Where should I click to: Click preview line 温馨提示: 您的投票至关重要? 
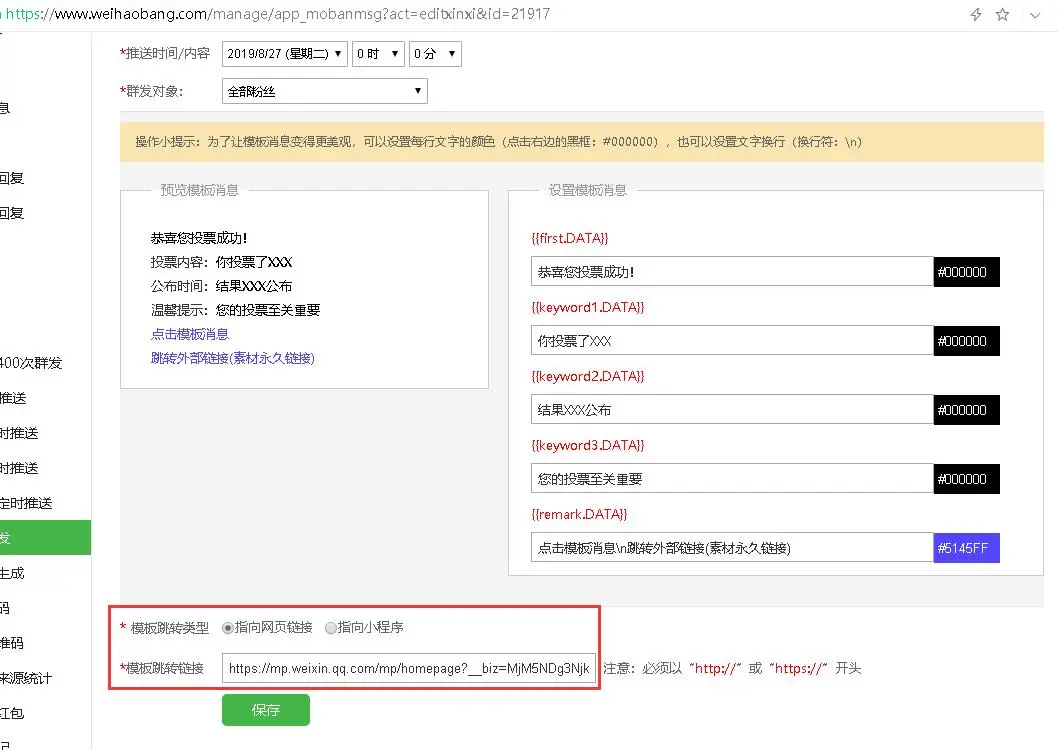[235, 310]
